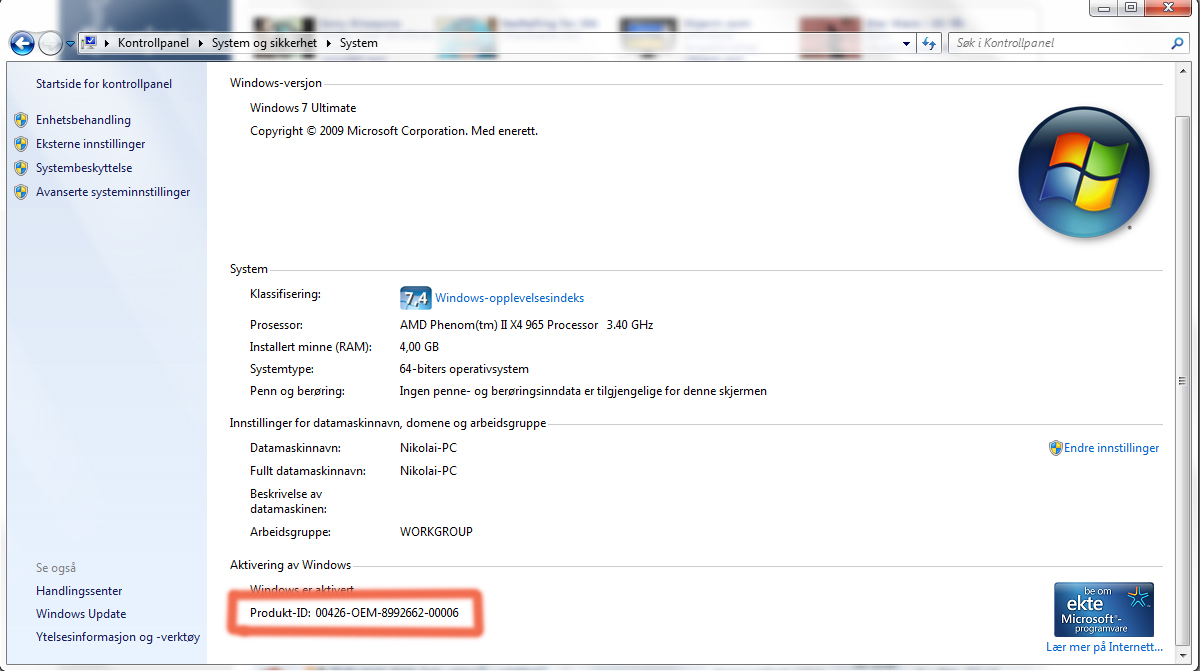Image resolution: width=1200 pixels, height=671 pixels.
Task: Select the AMD Phenom processor text
Action: pyautogui.click(x=527, y=325)
